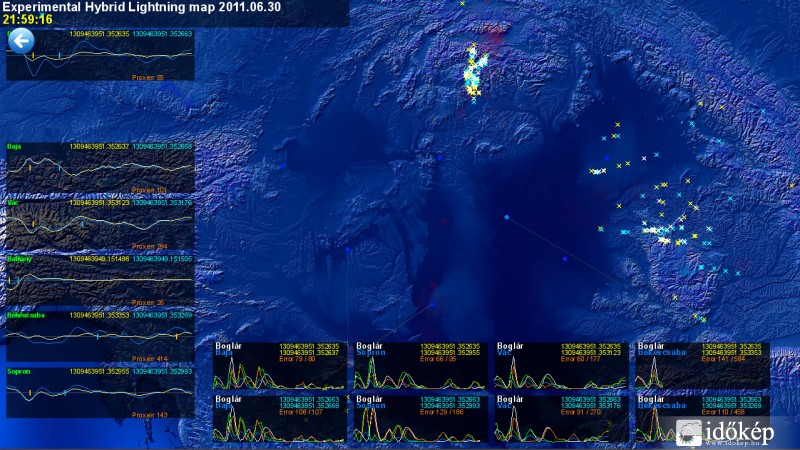Image resolution: width=800 pixels, height=450 pixels.
Task: Click the blue back arrow button
Action: 21,40
